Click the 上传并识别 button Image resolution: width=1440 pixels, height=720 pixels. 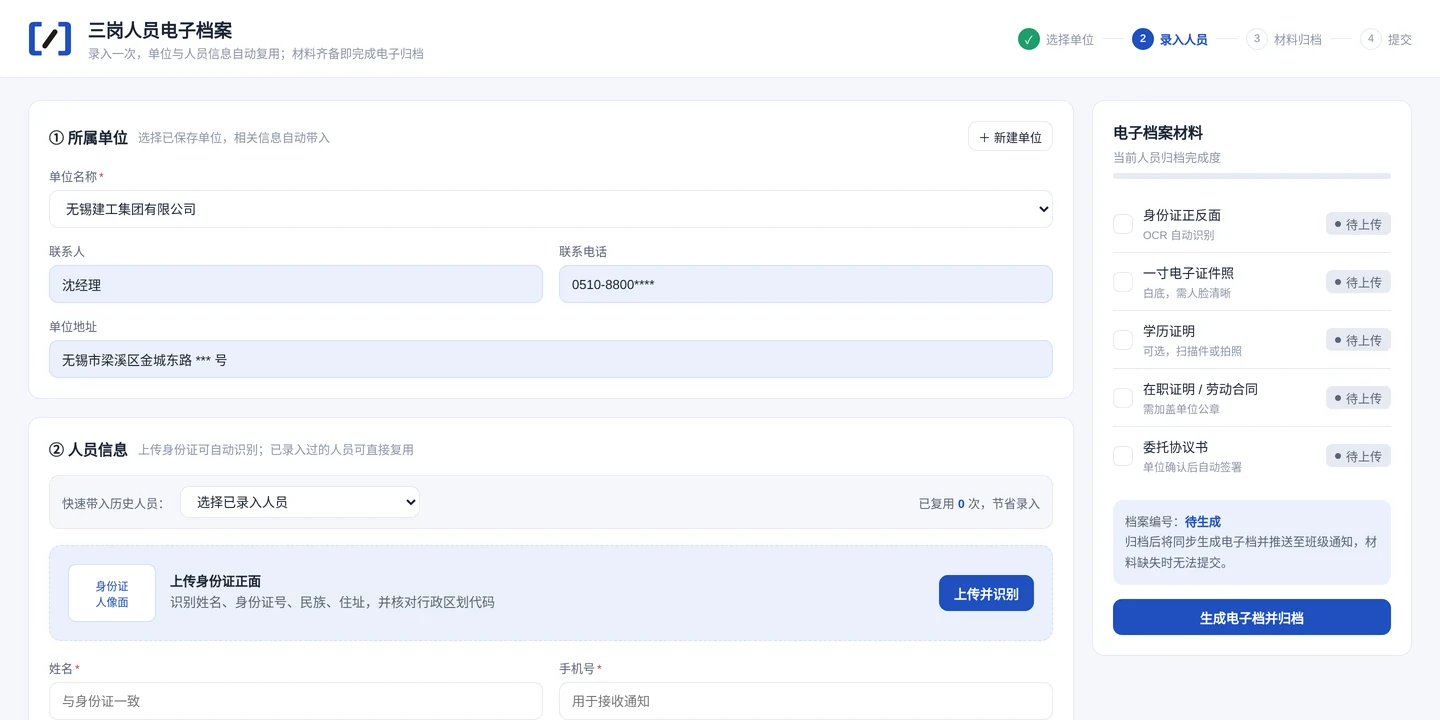coord(986,593)
